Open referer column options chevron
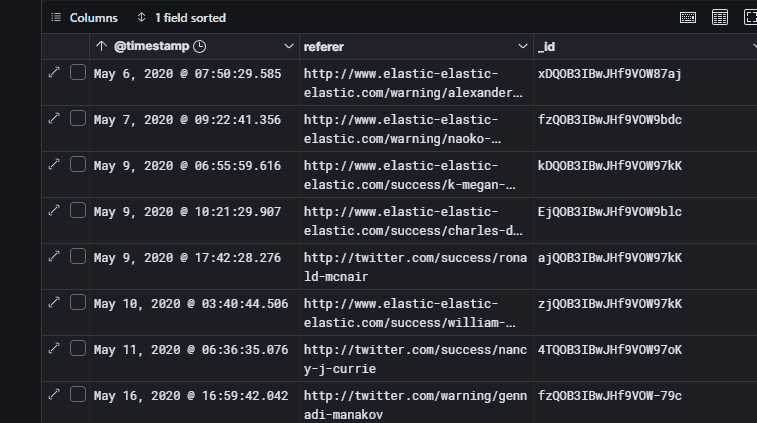Screen dimensions: 757x423 [522, 46]
